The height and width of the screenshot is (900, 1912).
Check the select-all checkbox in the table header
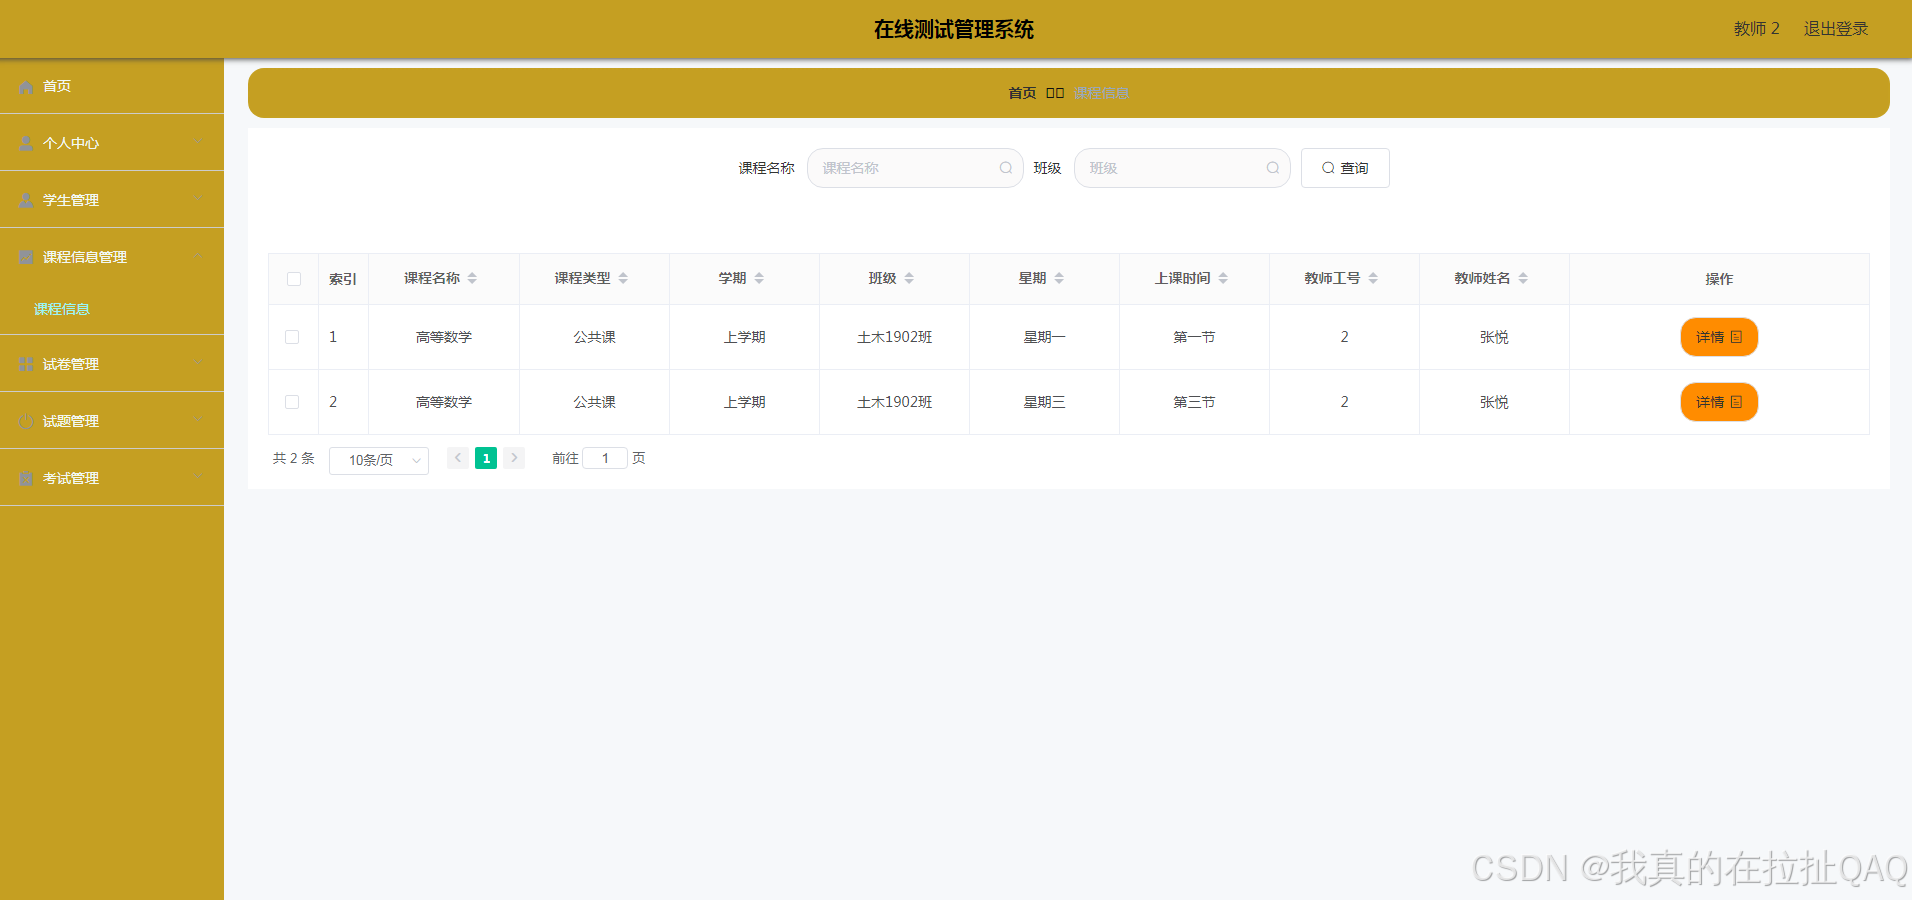292,278
